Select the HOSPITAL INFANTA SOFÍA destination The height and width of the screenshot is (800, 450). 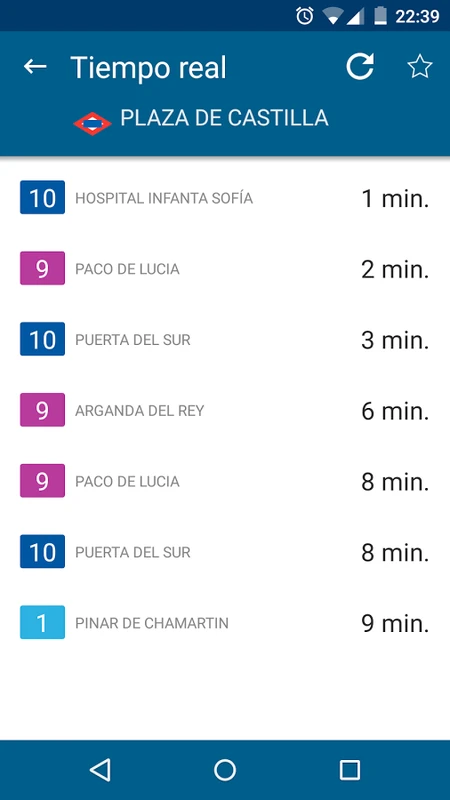click(164, 198)
